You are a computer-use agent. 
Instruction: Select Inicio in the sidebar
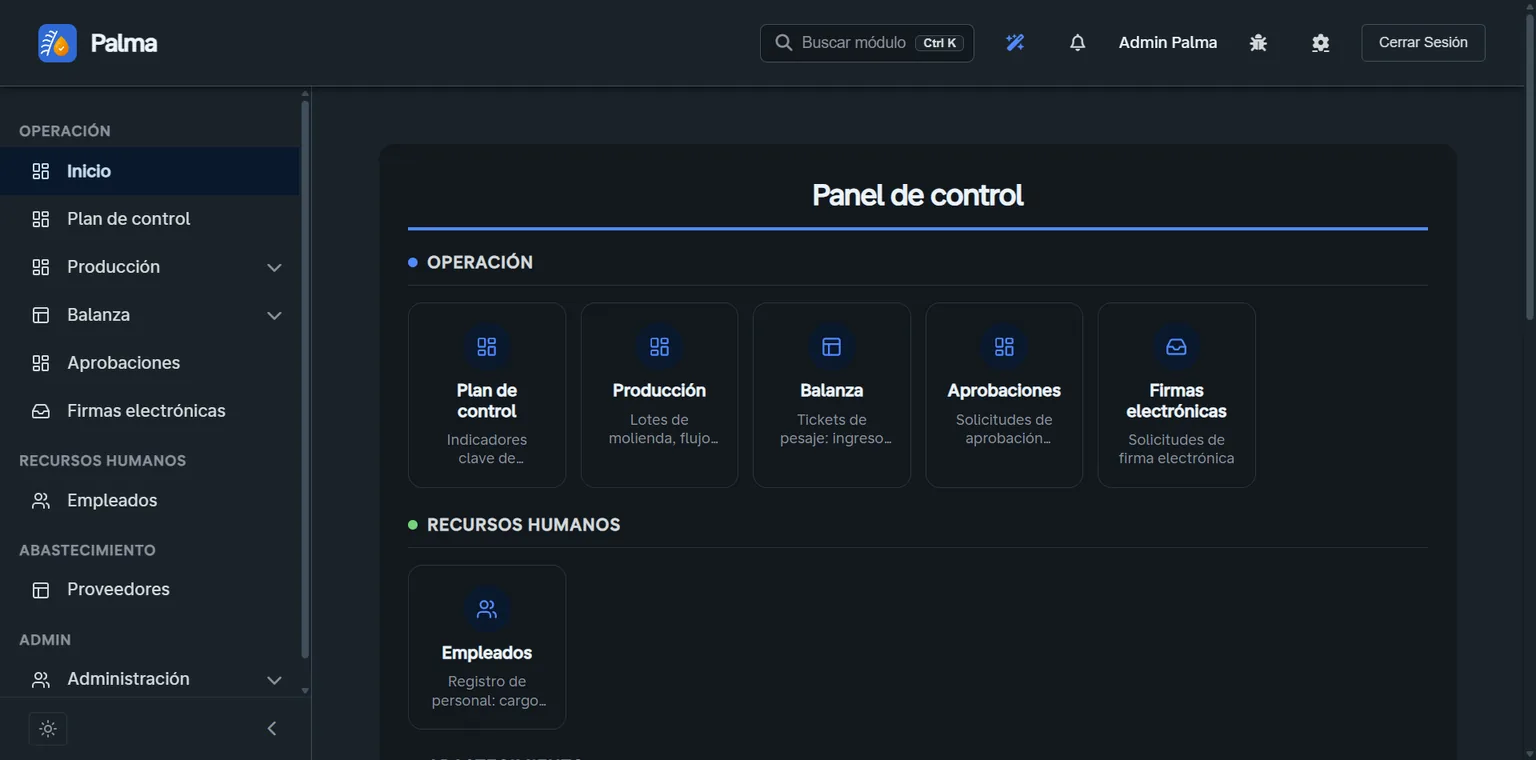(x=150, y=171)
